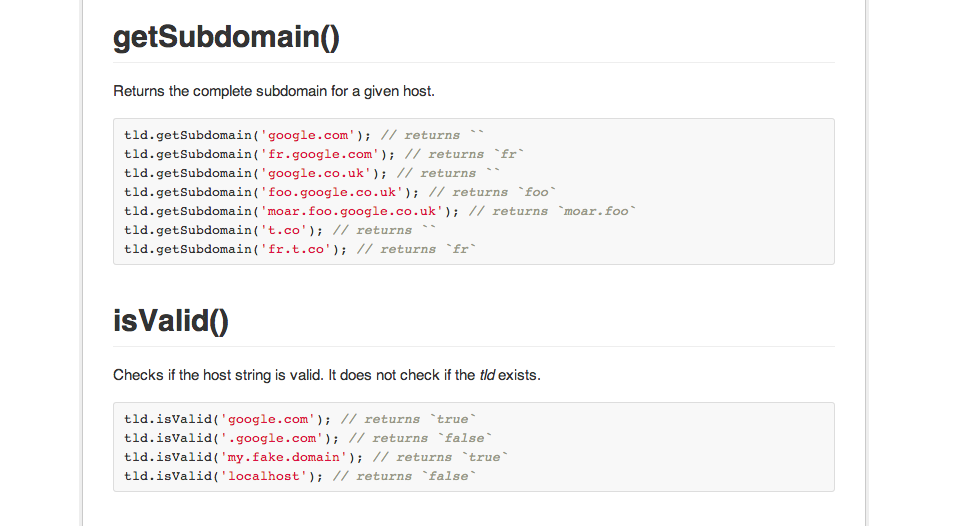This screenshot has width=979, height=526.
Task: Click the returns `false` comment for localhost
Action: coord(404,476)
